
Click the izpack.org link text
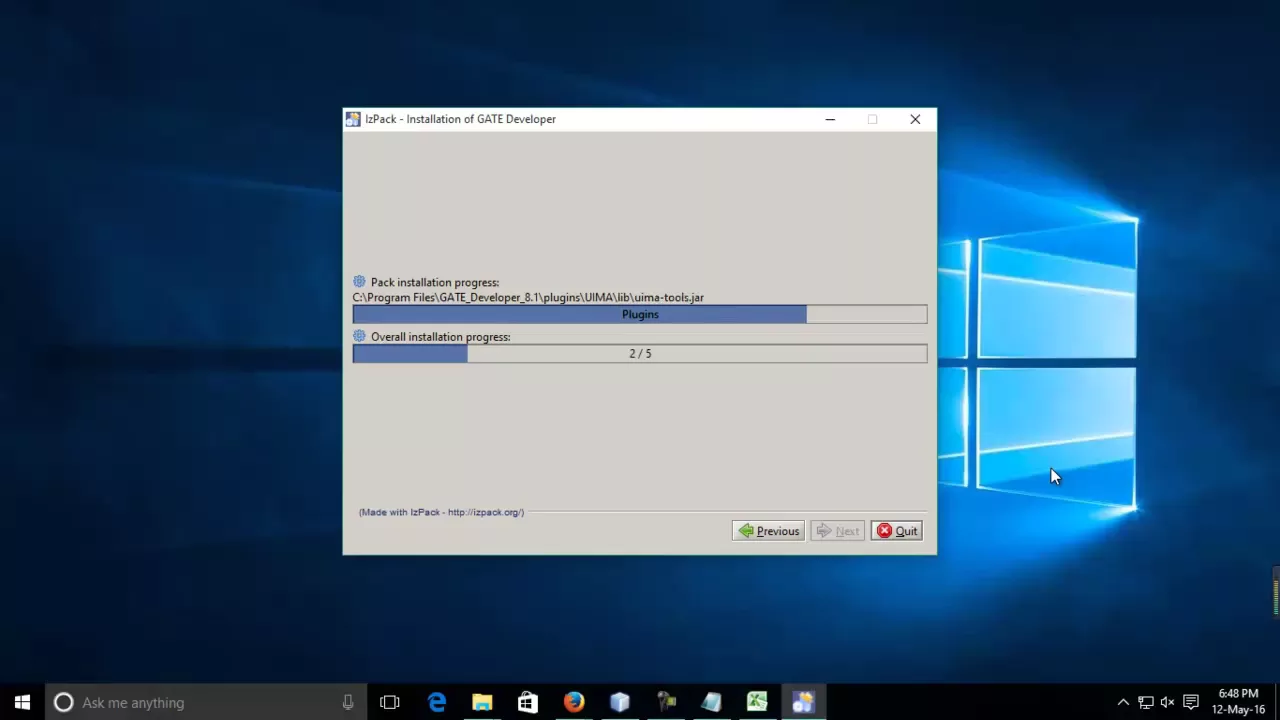(x=486, y=512)
